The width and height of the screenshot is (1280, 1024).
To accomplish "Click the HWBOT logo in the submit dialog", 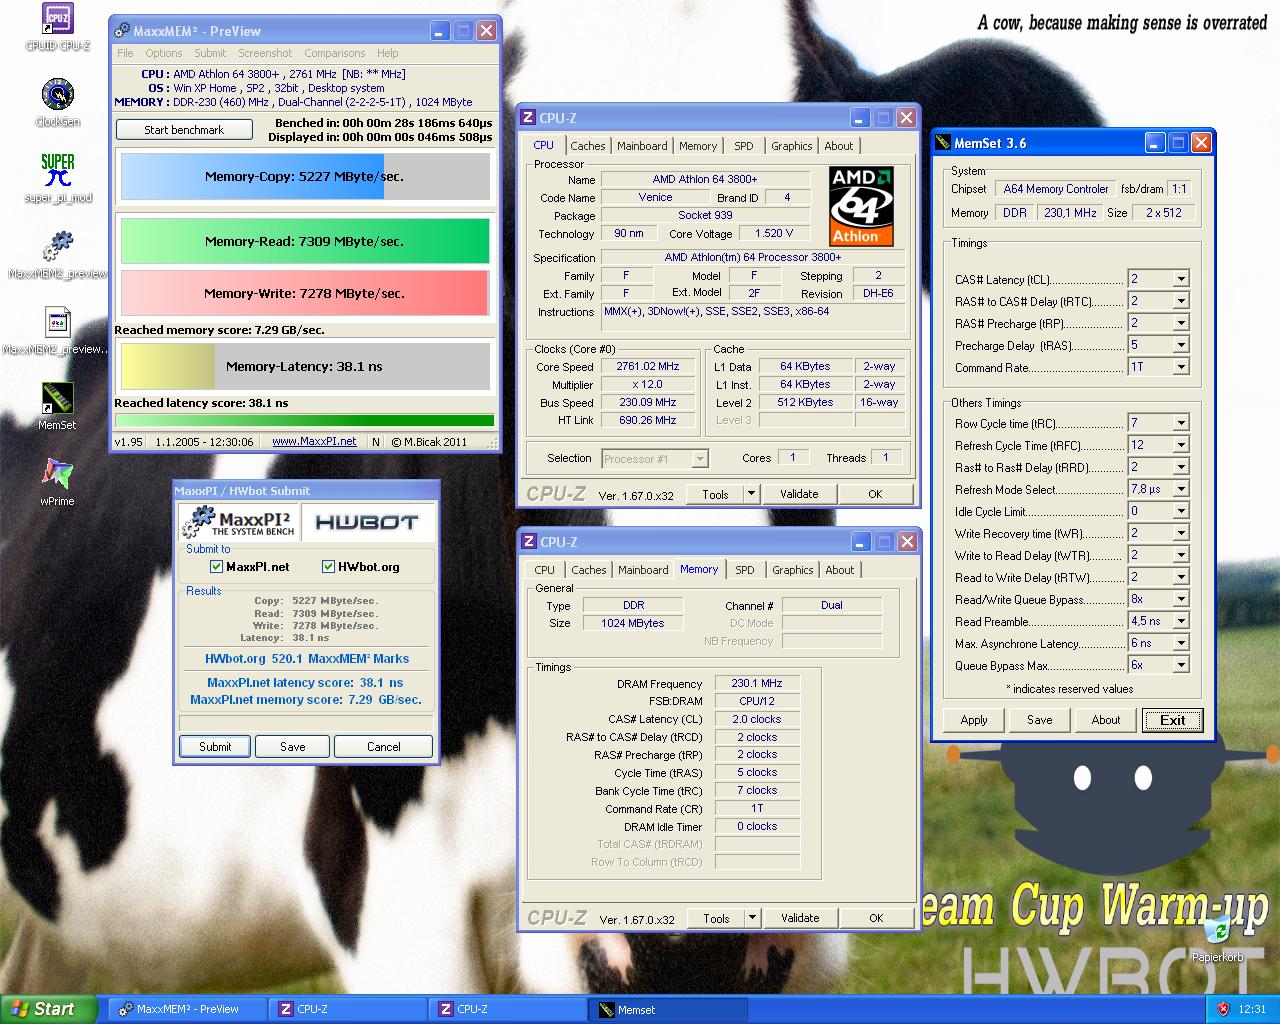I will (366, 522).
